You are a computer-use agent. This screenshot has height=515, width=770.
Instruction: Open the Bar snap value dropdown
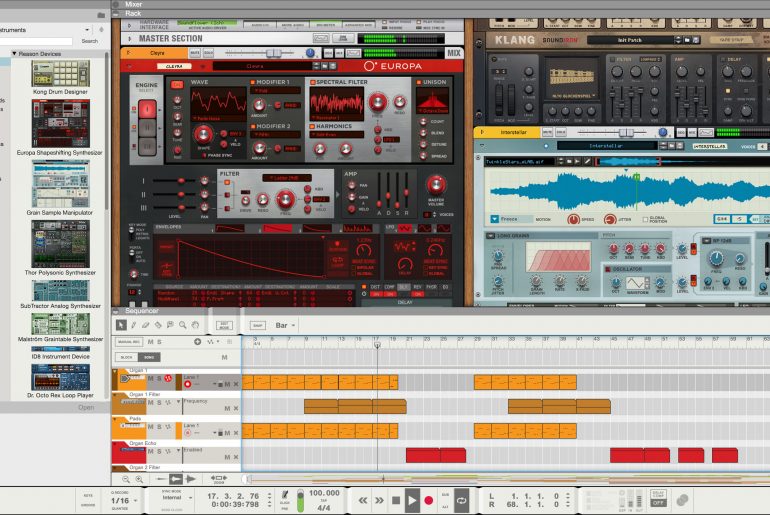pyautogui.click(x=287, y=325)
